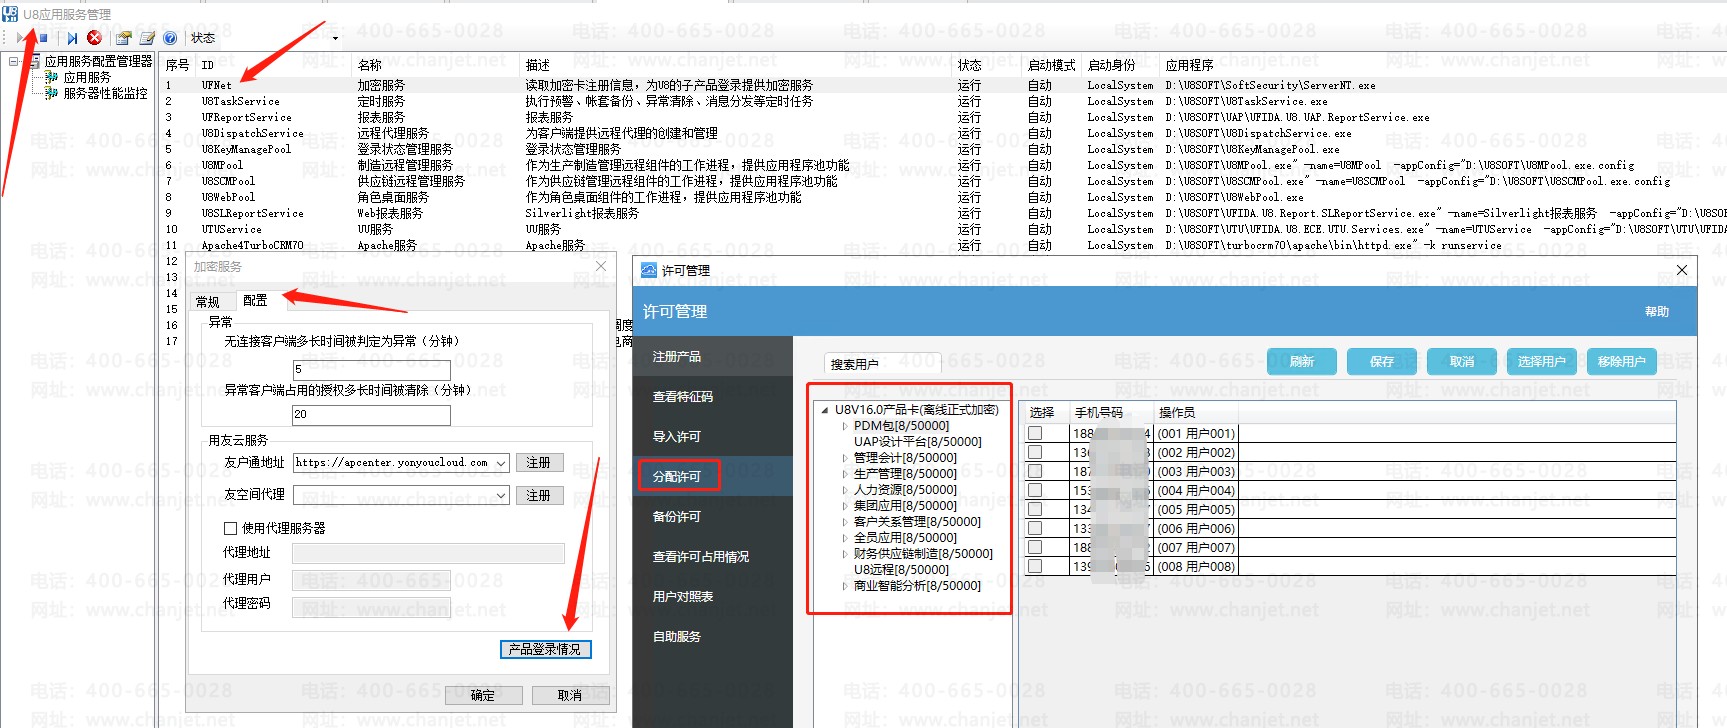
Task: Click the blue Stop service square icon
Action: pyautogui.click(x=43, y=38)
